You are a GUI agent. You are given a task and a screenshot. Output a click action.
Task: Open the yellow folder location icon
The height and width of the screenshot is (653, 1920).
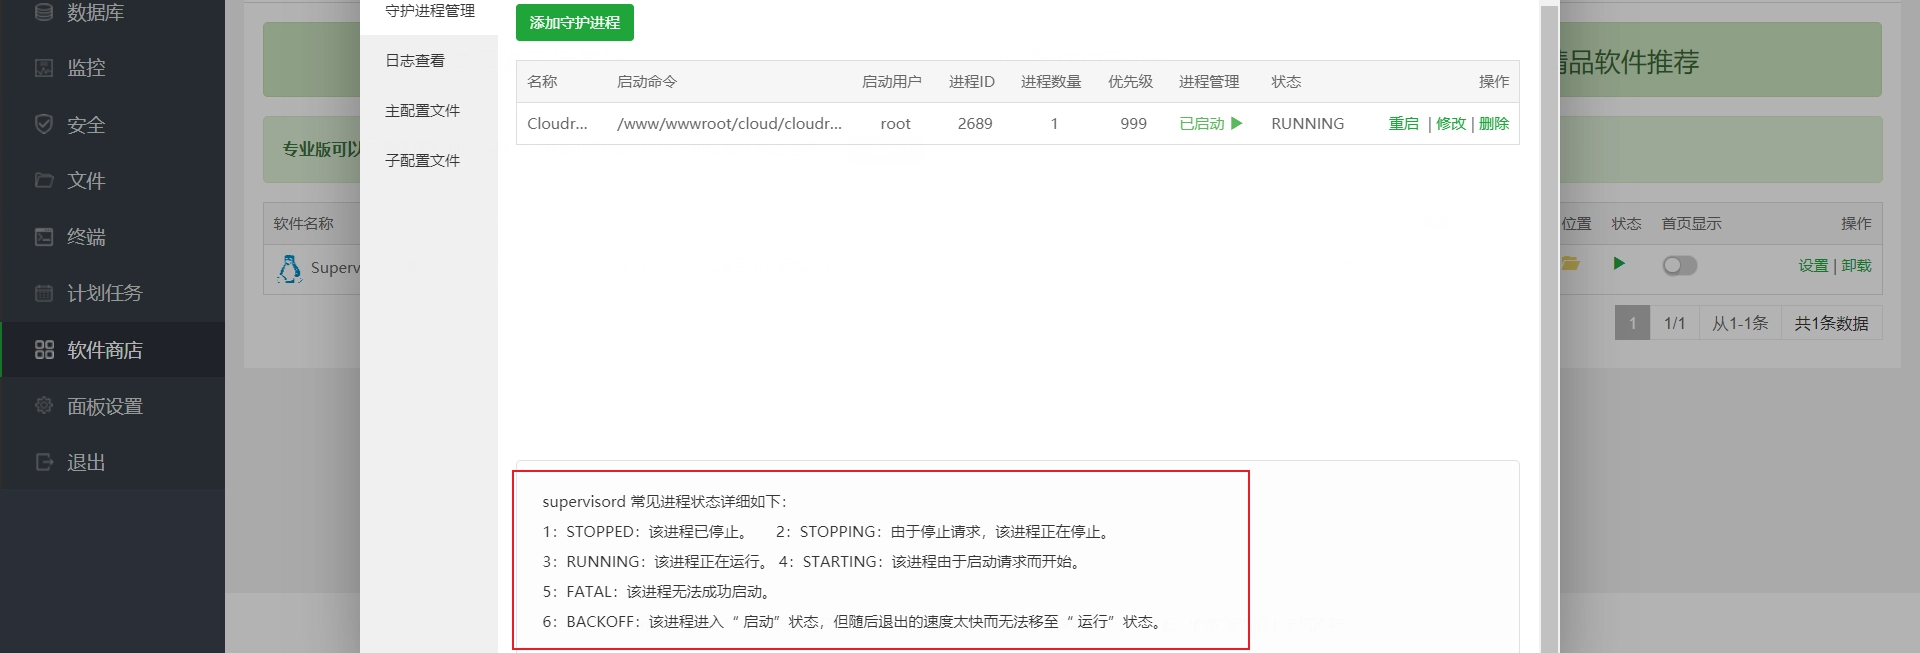(x=1571, y=264)
